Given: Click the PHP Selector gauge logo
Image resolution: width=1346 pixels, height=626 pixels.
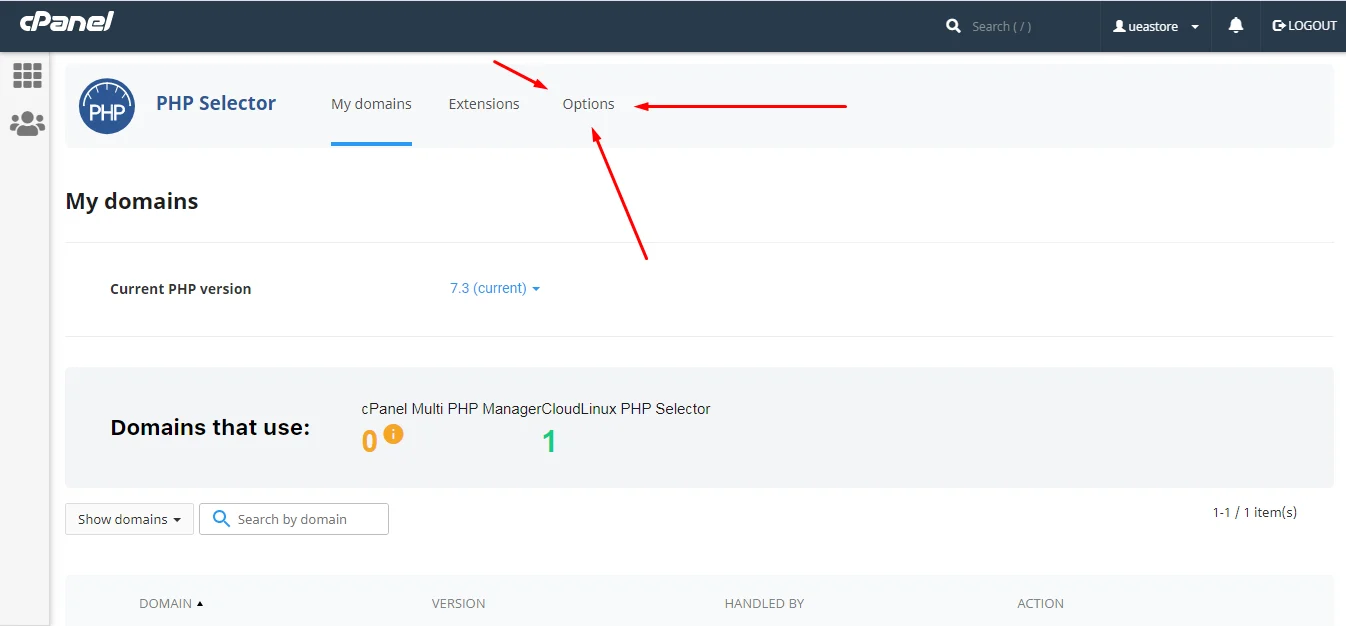Looking at the screenshot, I should [107, 106].
